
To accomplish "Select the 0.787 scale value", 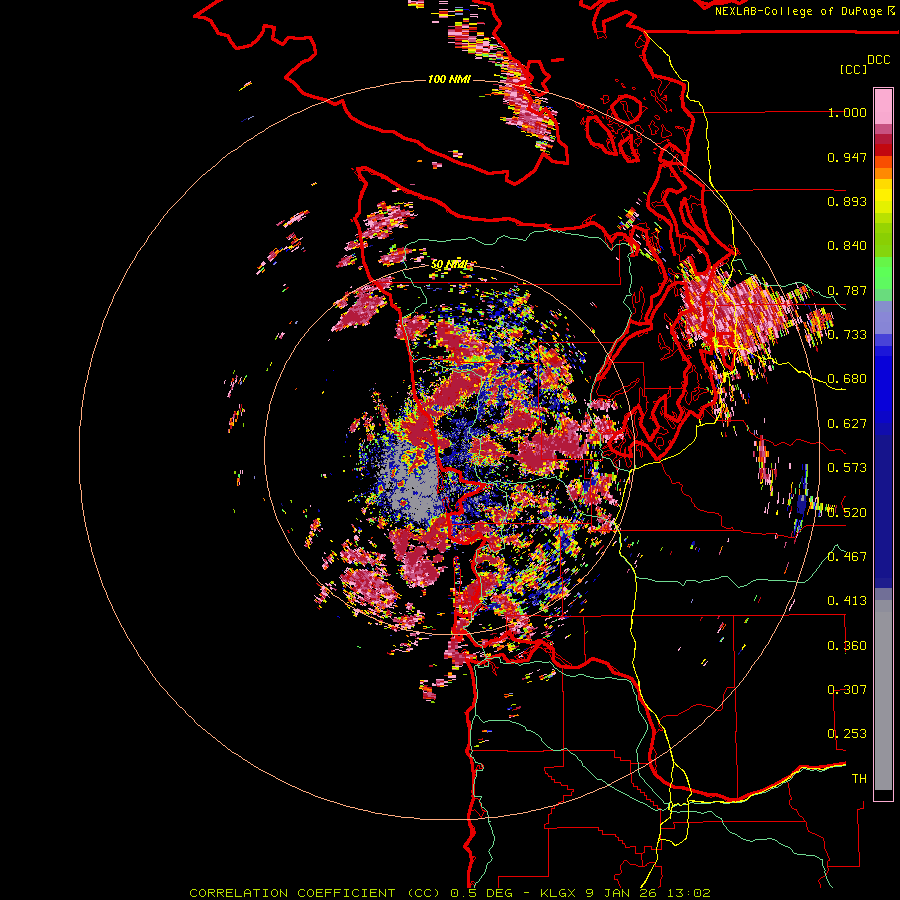I will point(847,290).
